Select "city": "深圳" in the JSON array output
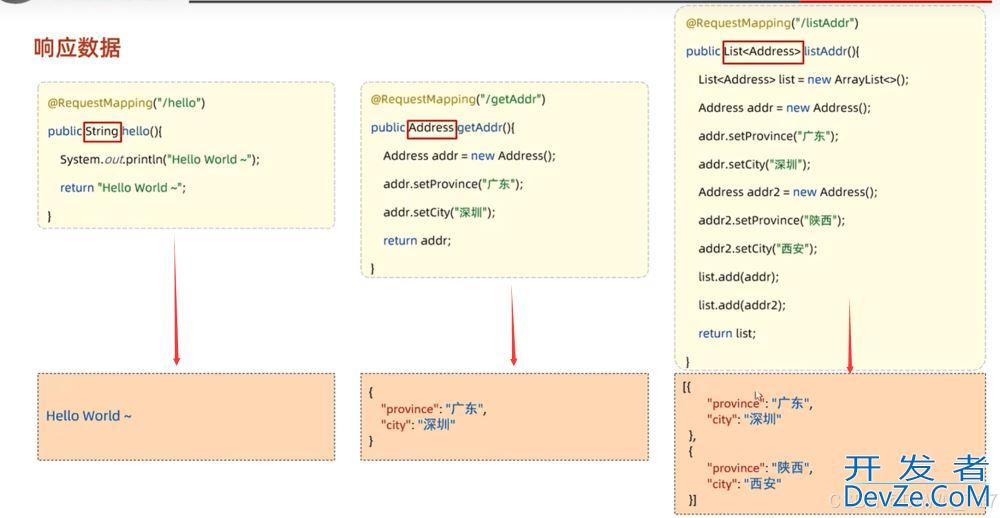Image resolution: width=1000 pixels, height=518 pixels. pyautogui.click(x=744, y=420)
